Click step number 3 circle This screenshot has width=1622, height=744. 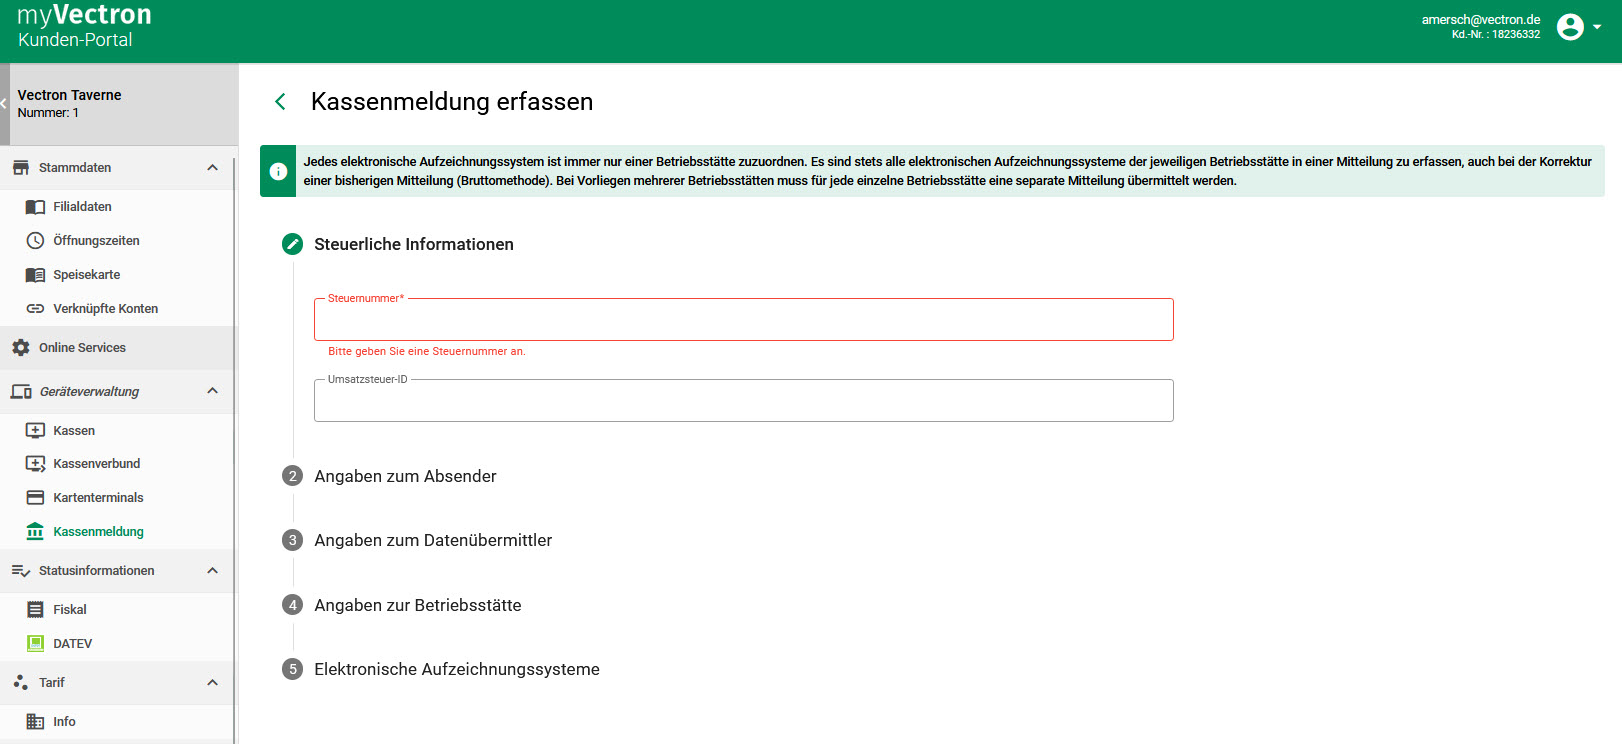pos(292,540)
